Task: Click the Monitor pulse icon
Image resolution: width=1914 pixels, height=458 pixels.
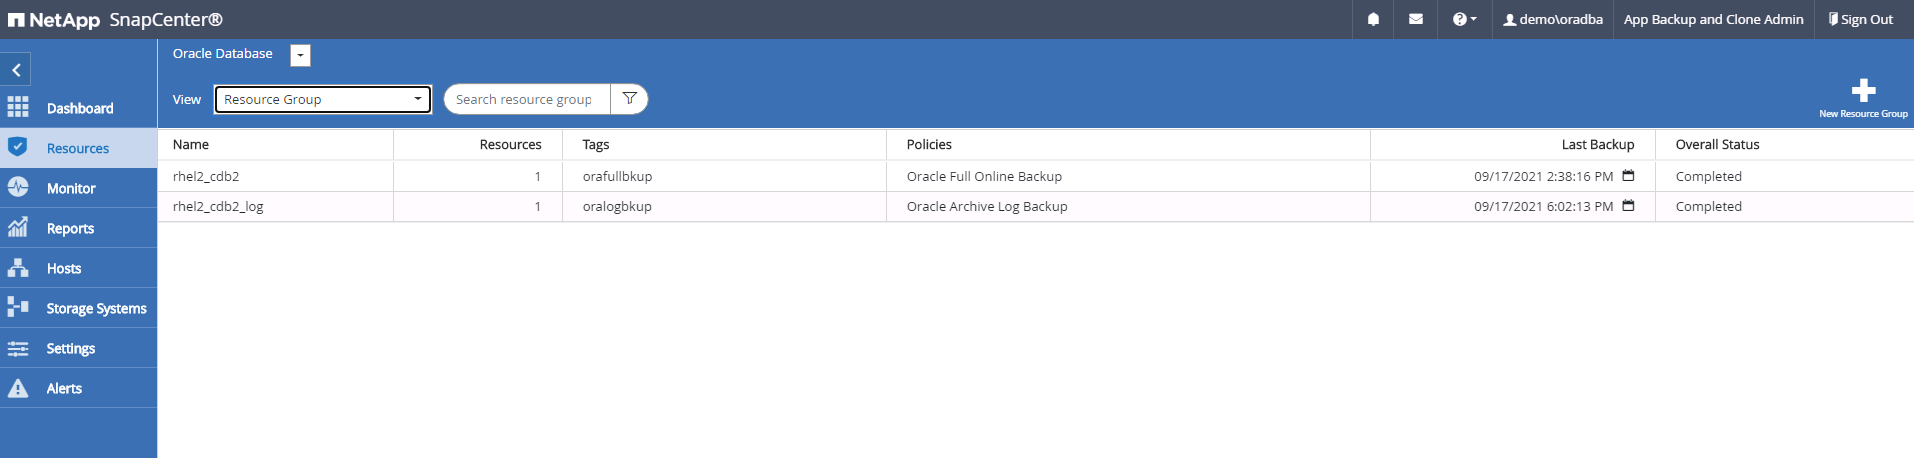Action: tap(18, 187)
